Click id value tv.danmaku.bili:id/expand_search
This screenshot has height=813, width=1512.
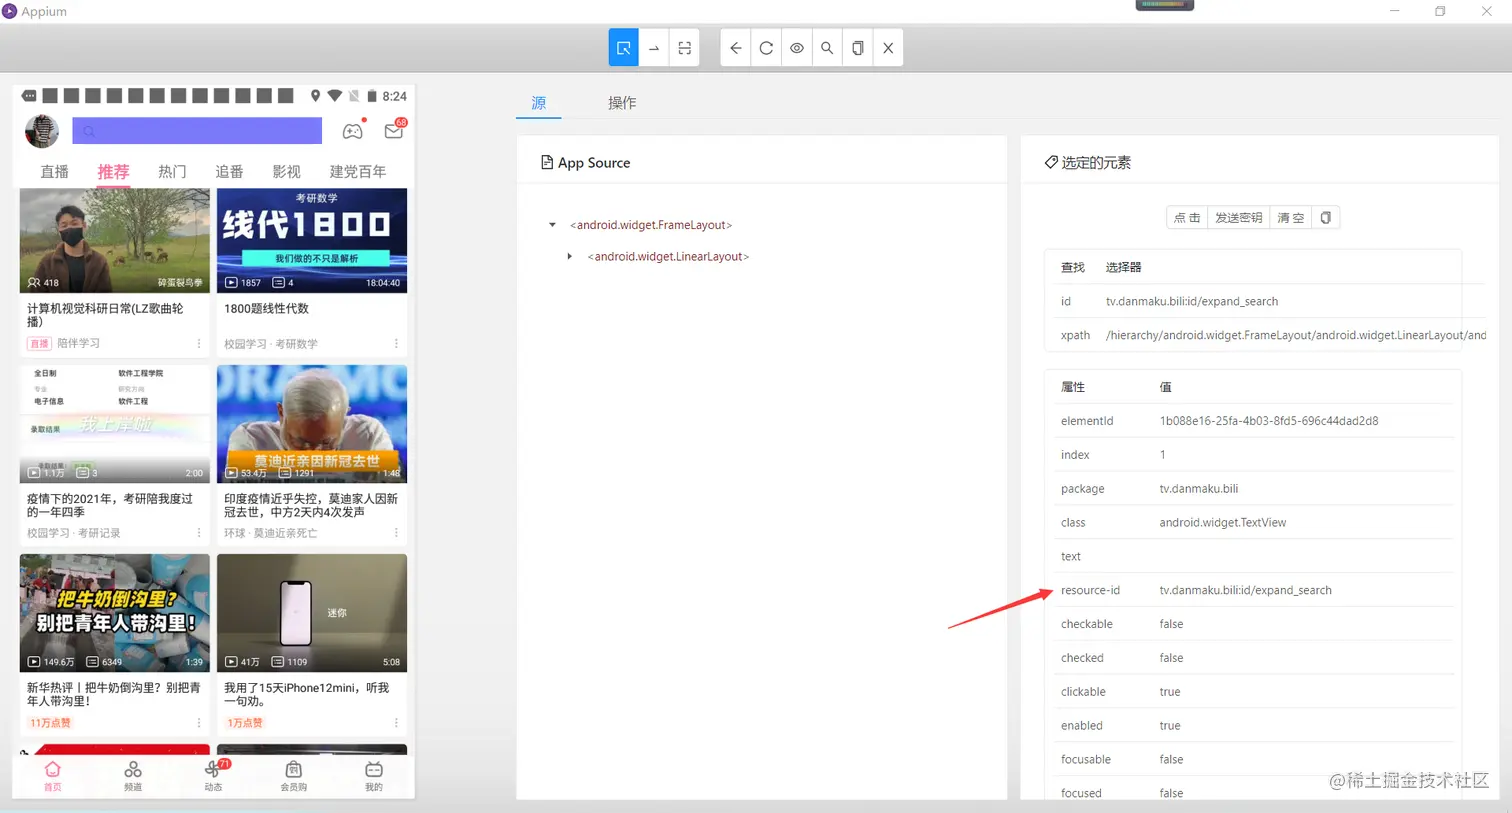coord(1192,301)
